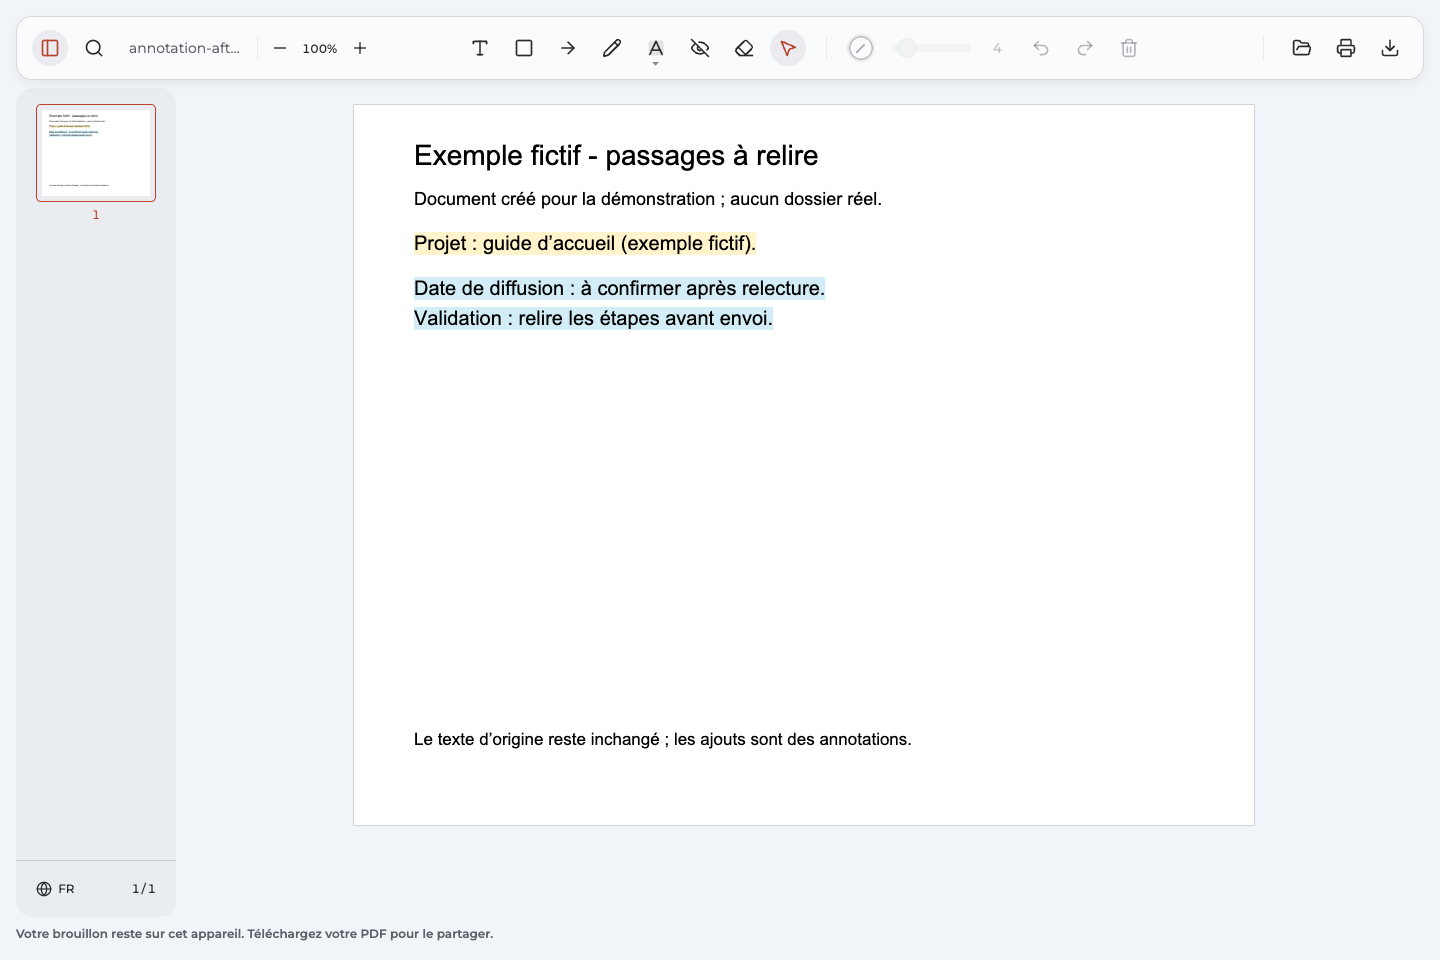Click the title Exemple fictif - passages à relire
This screenshot has height=960, width=1440.
616,156
